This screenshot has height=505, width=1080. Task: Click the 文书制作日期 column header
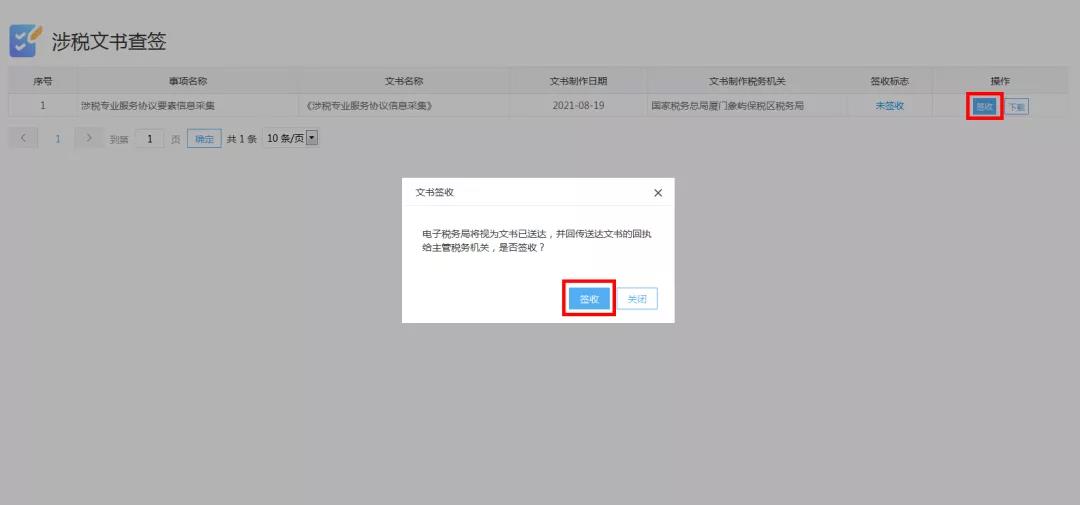click(x=579, y=81)
